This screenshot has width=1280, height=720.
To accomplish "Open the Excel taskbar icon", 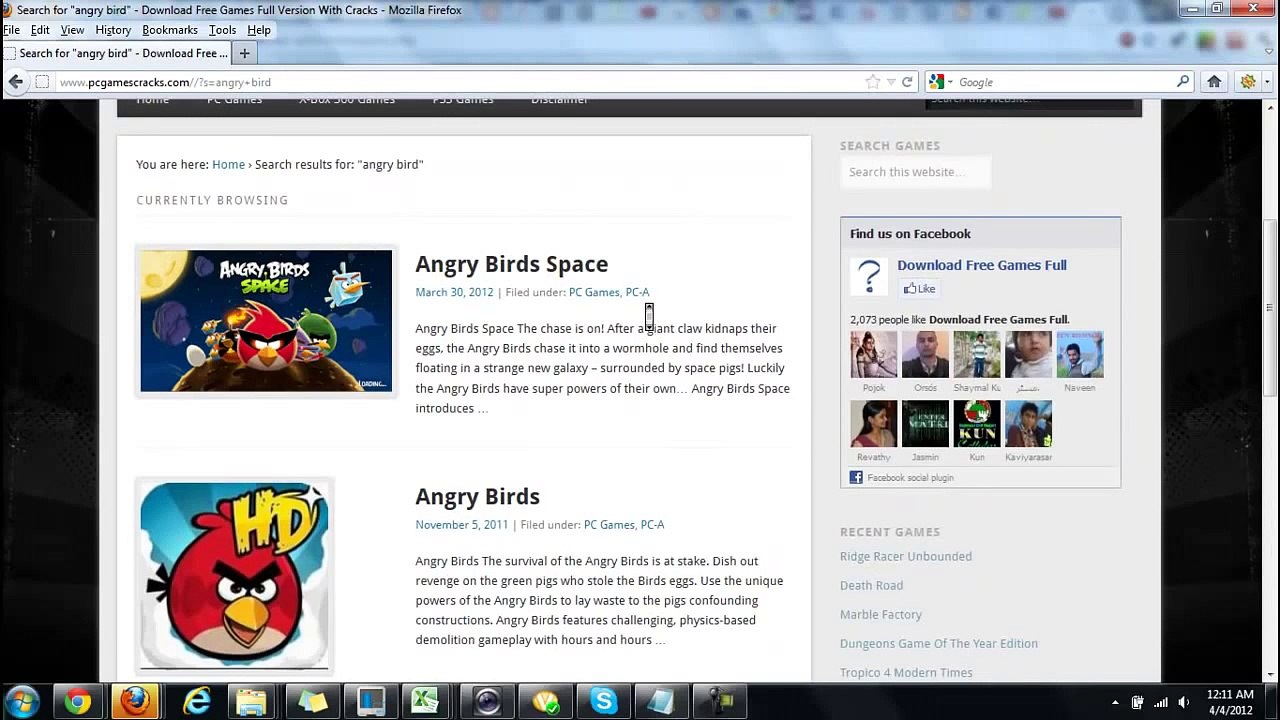I will 425,702.
